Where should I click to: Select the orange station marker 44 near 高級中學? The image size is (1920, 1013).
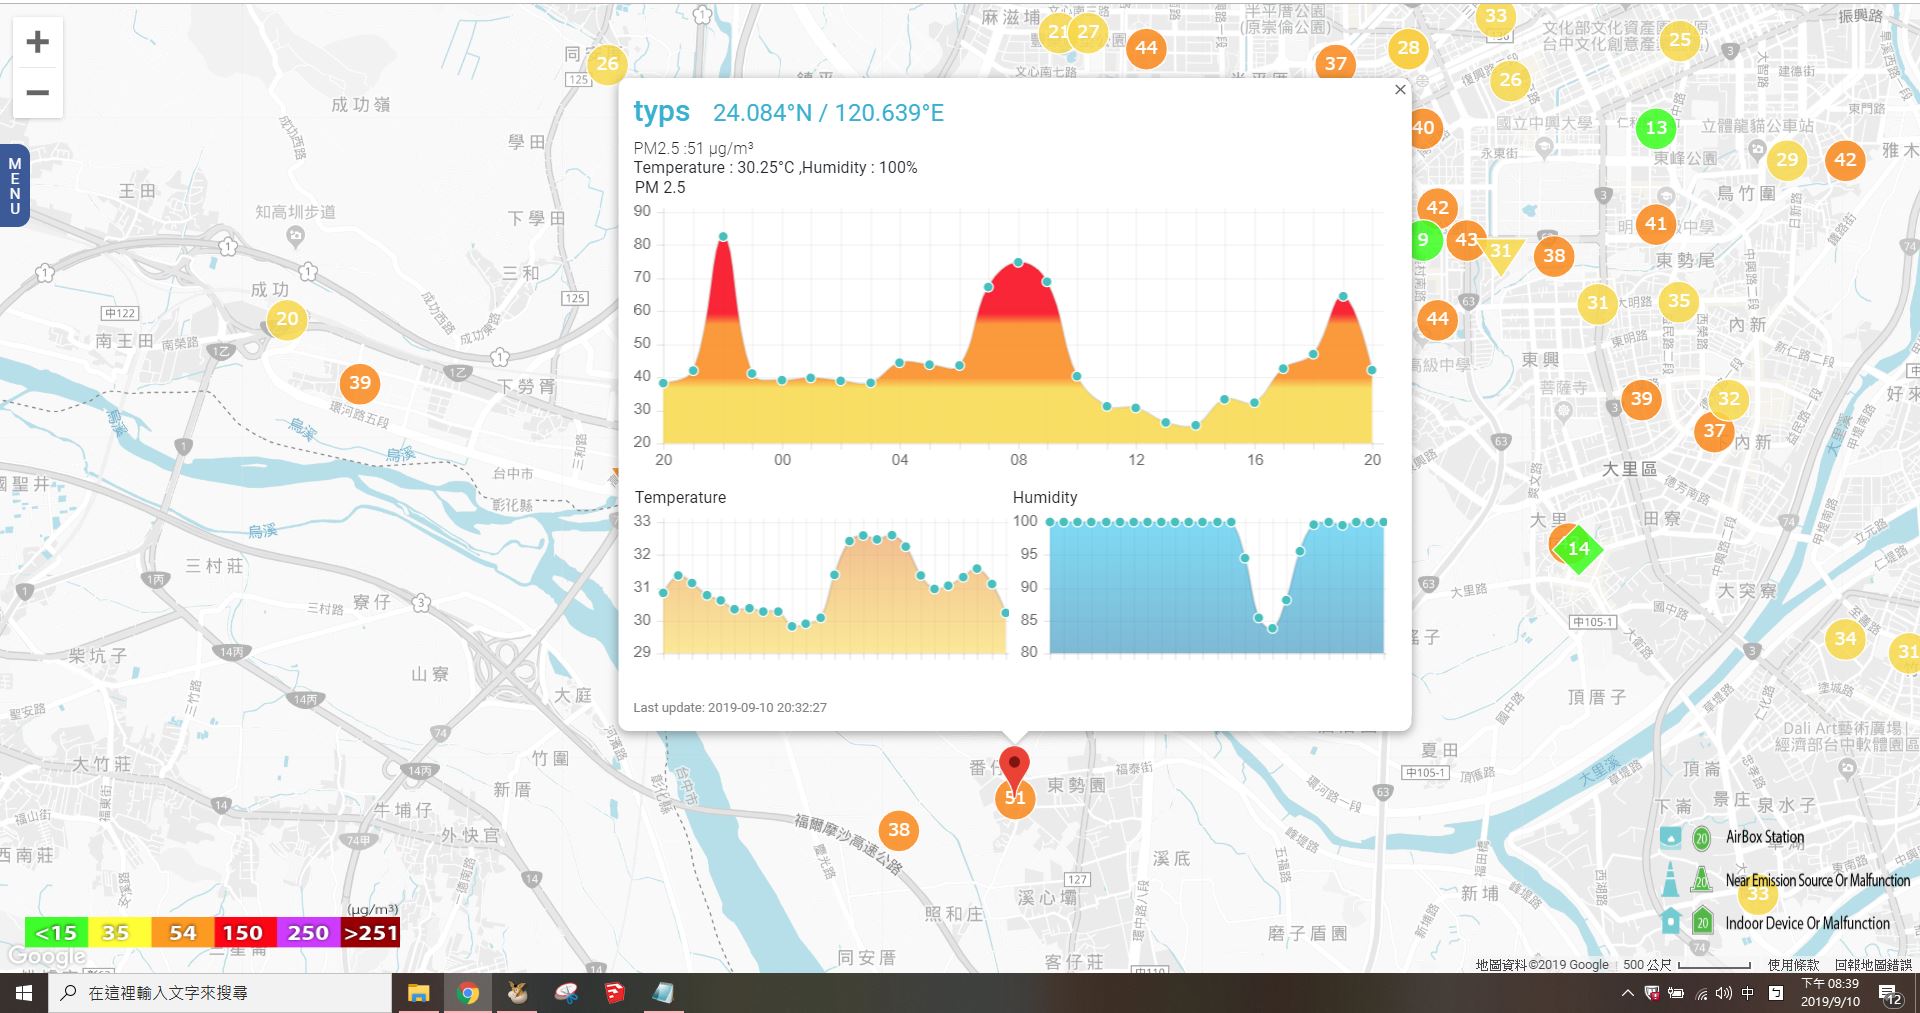(x=1437, y=319)
